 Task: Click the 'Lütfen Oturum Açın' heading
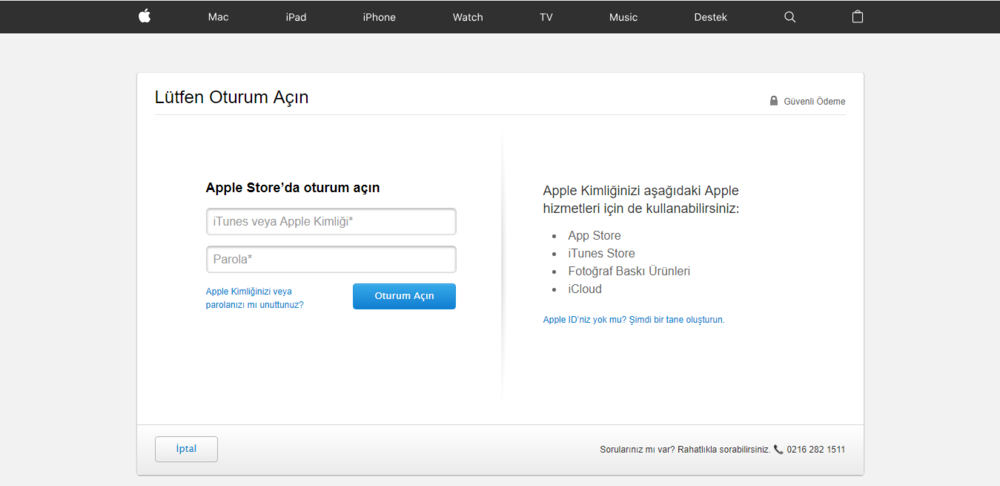232,98
